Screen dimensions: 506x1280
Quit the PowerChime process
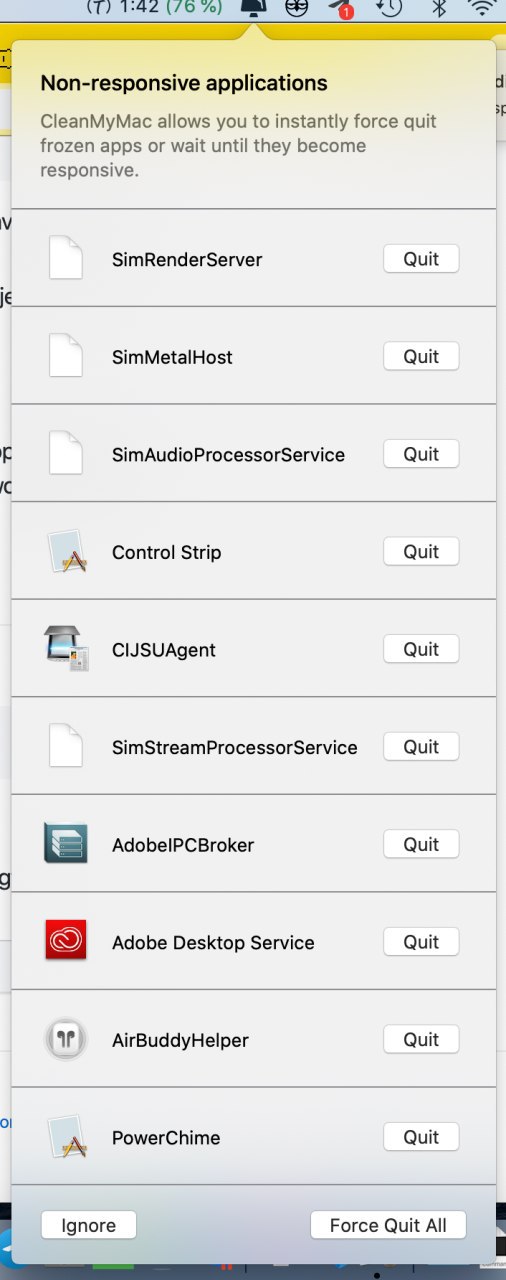(x=421, y=1137)
